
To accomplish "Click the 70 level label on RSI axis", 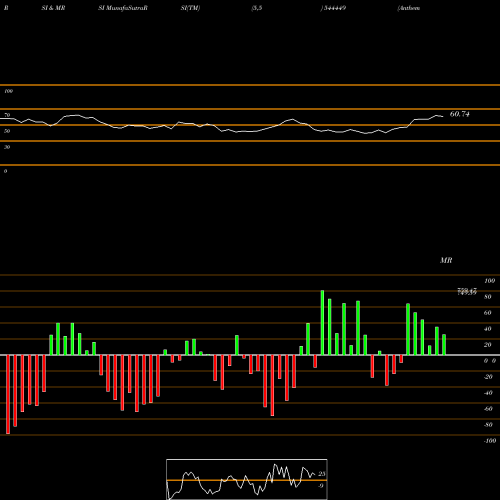I will (x=7, y=115).
